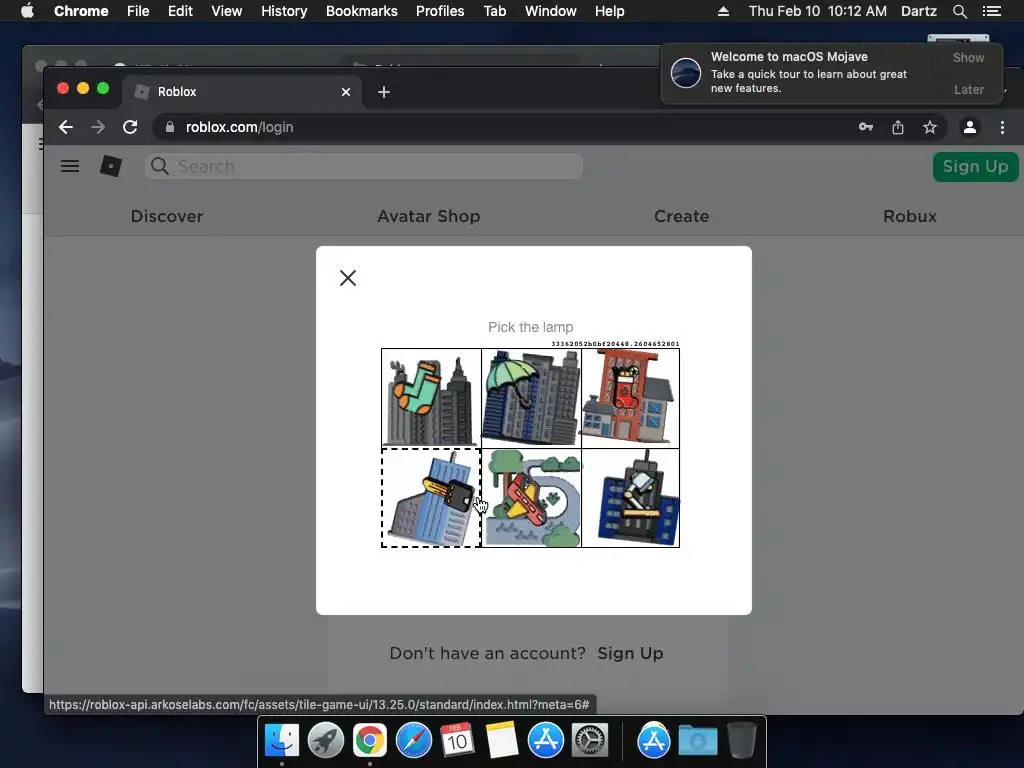Open Notification Center list icon

(992, 11)
